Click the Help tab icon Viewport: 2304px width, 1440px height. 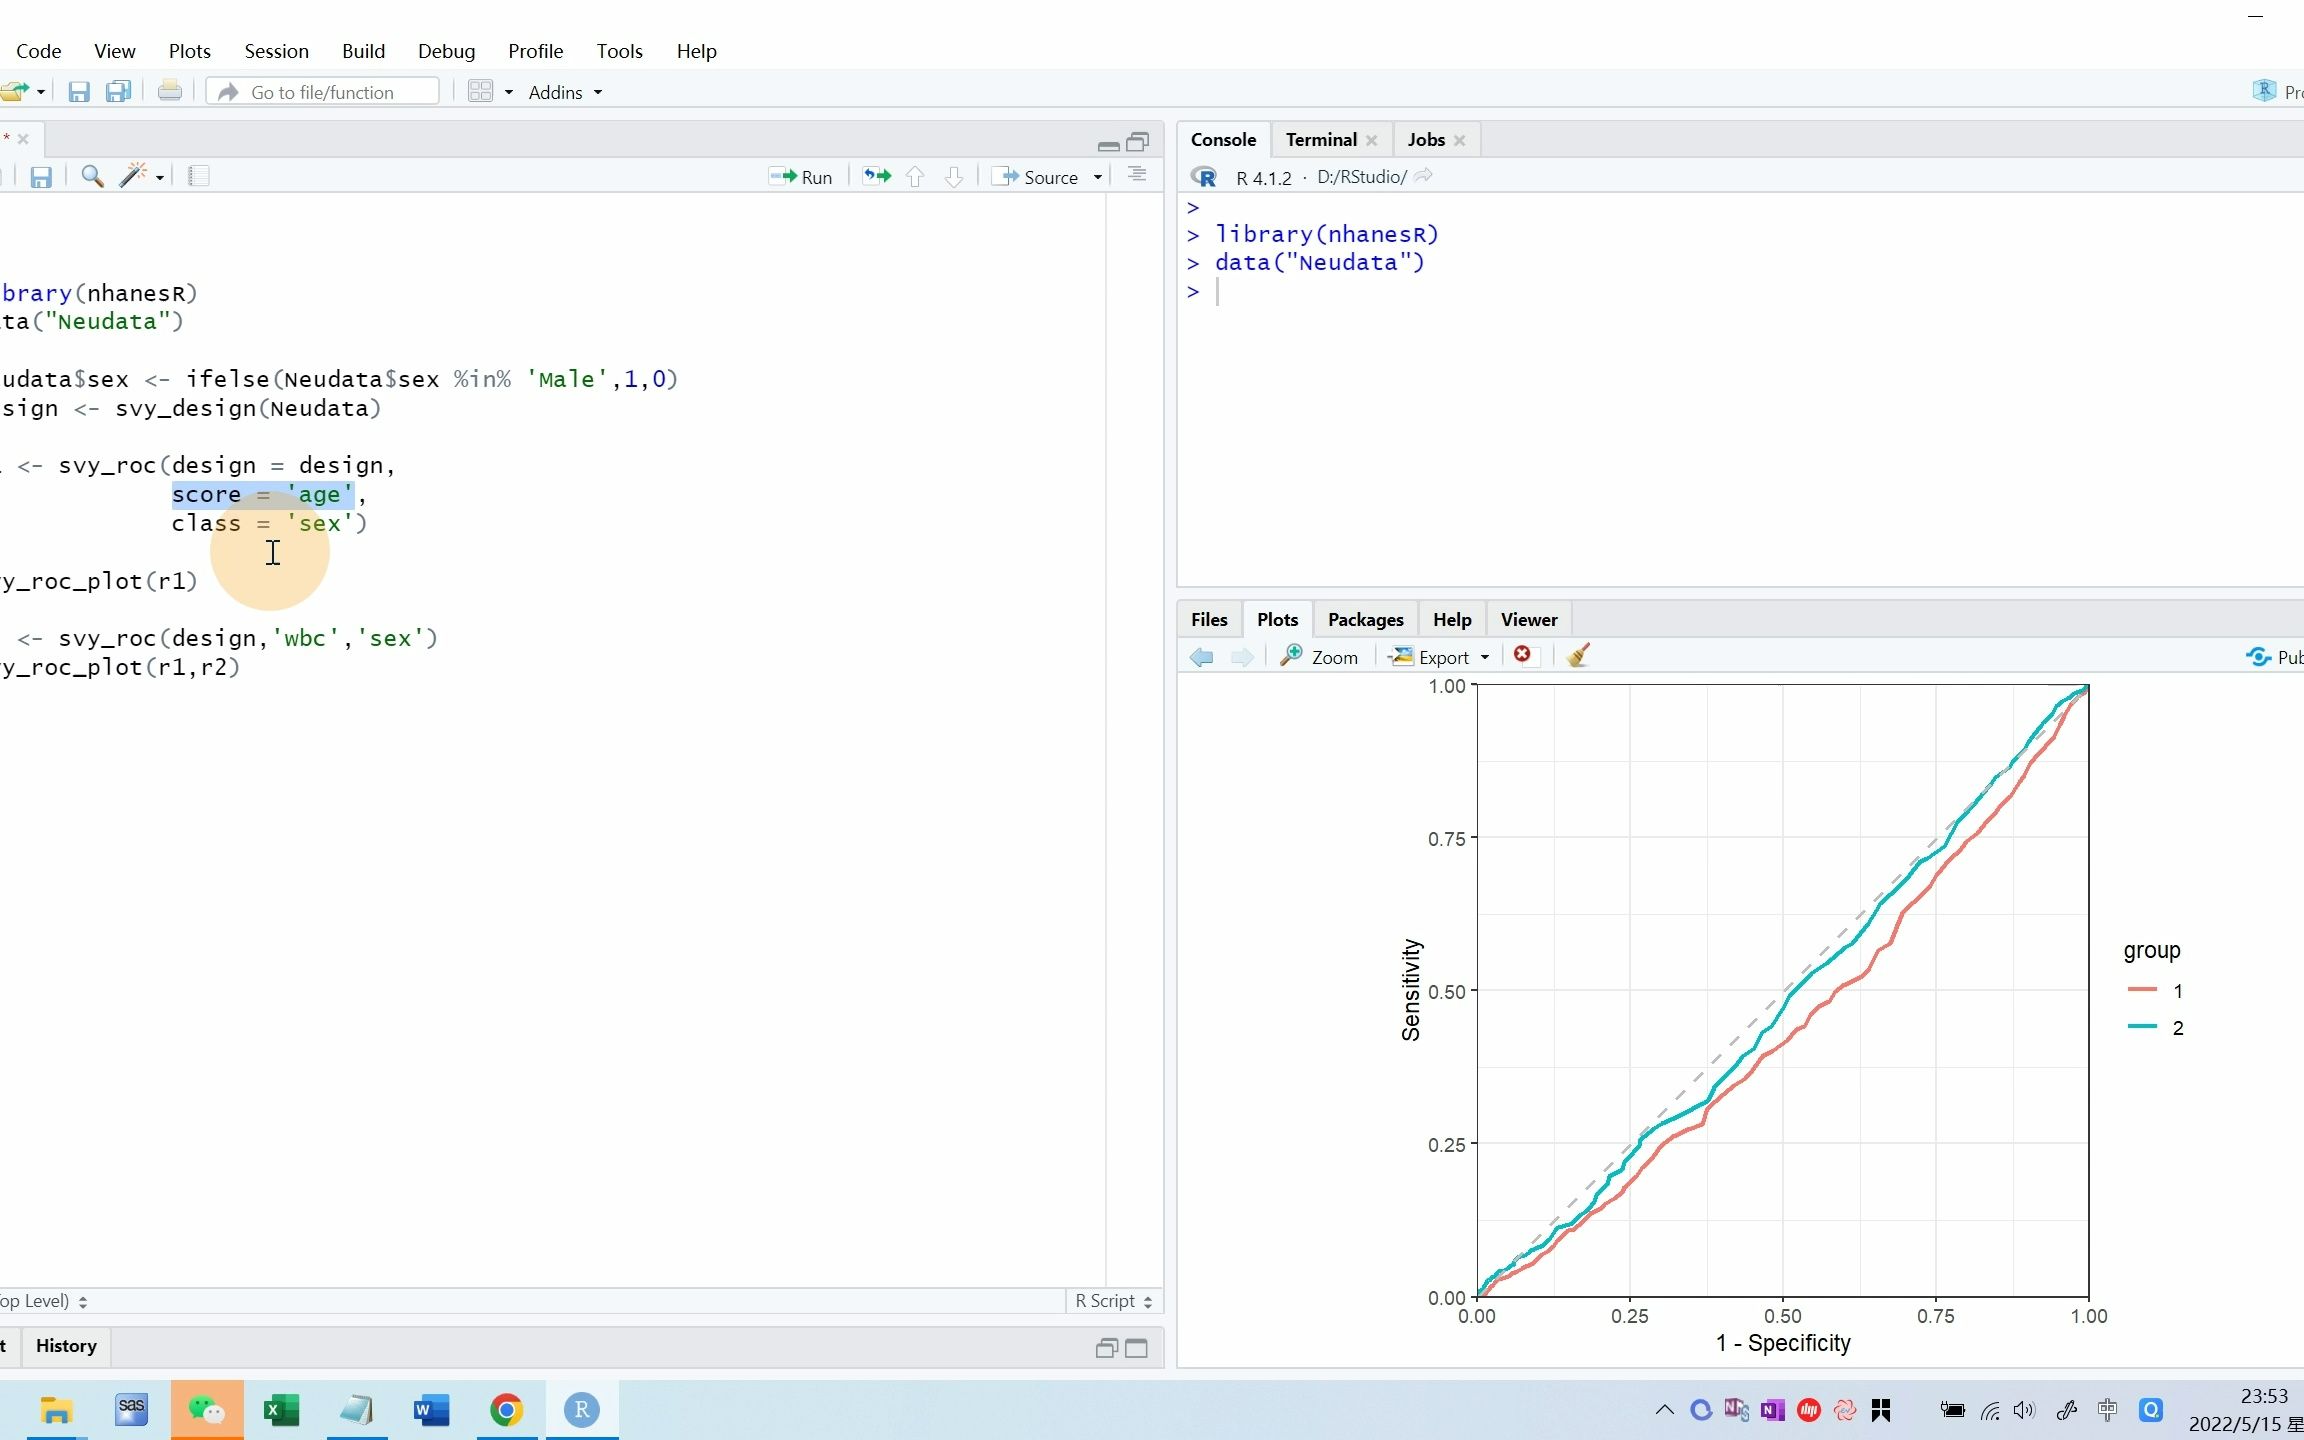tap(1448, 619)
